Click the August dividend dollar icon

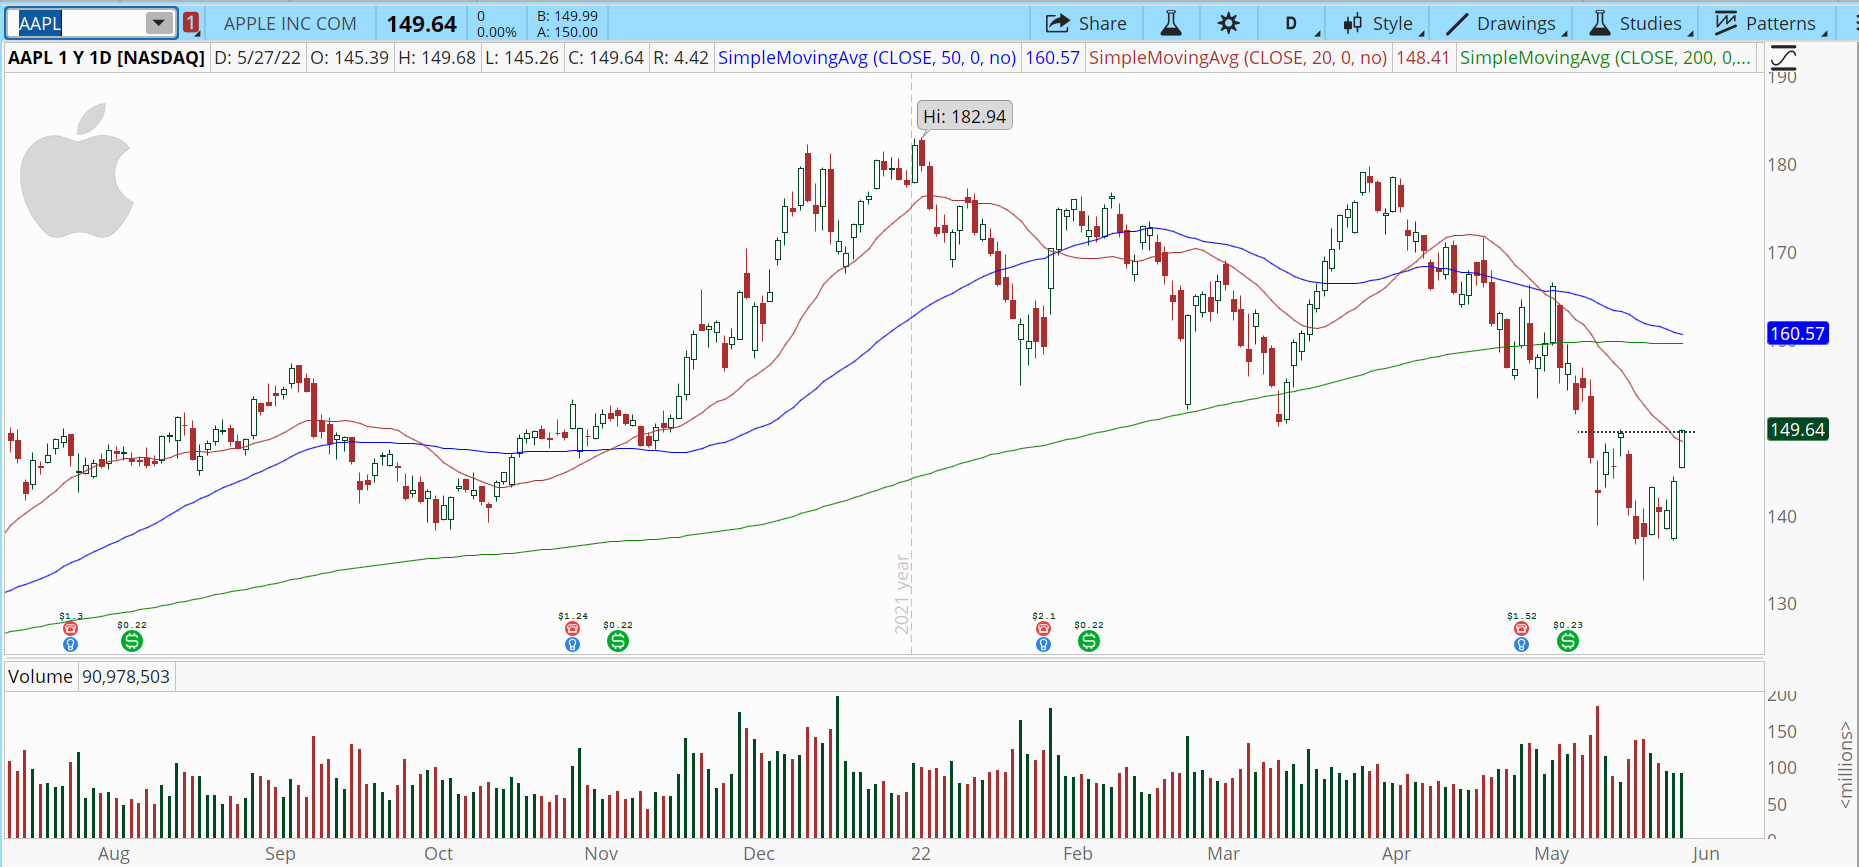tap(131, 641)
